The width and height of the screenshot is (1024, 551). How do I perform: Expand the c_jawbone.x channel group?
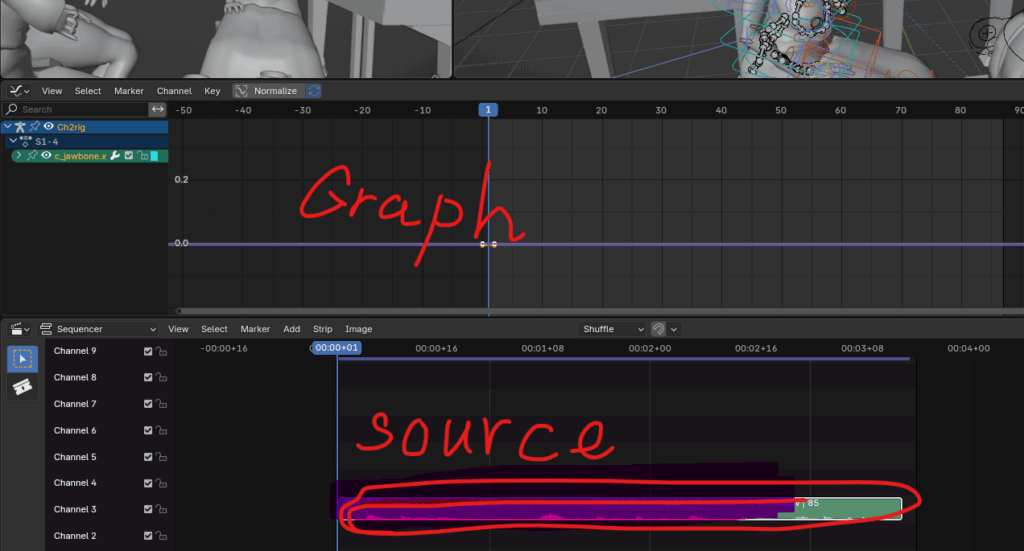click(18, 156)
